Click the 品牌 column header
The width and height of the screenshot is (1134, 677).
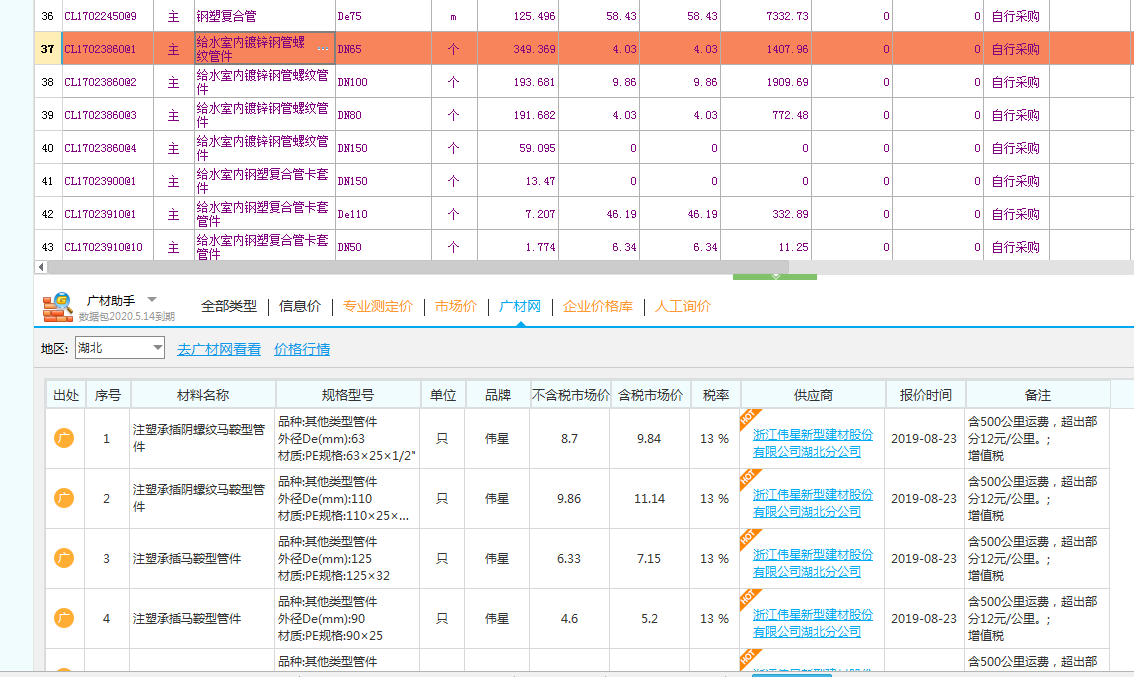click(498, 395)
